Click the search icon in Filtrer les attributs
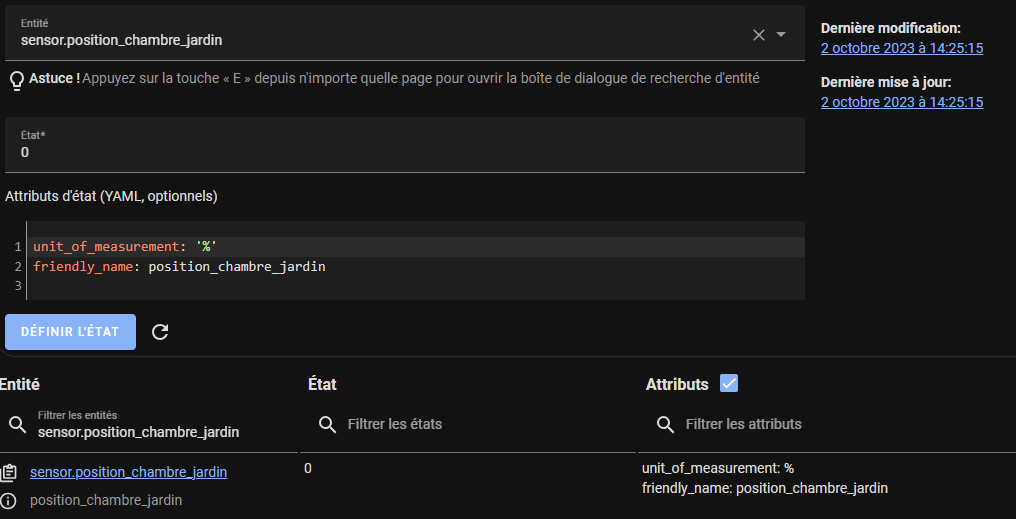 [x=665, y=424]
